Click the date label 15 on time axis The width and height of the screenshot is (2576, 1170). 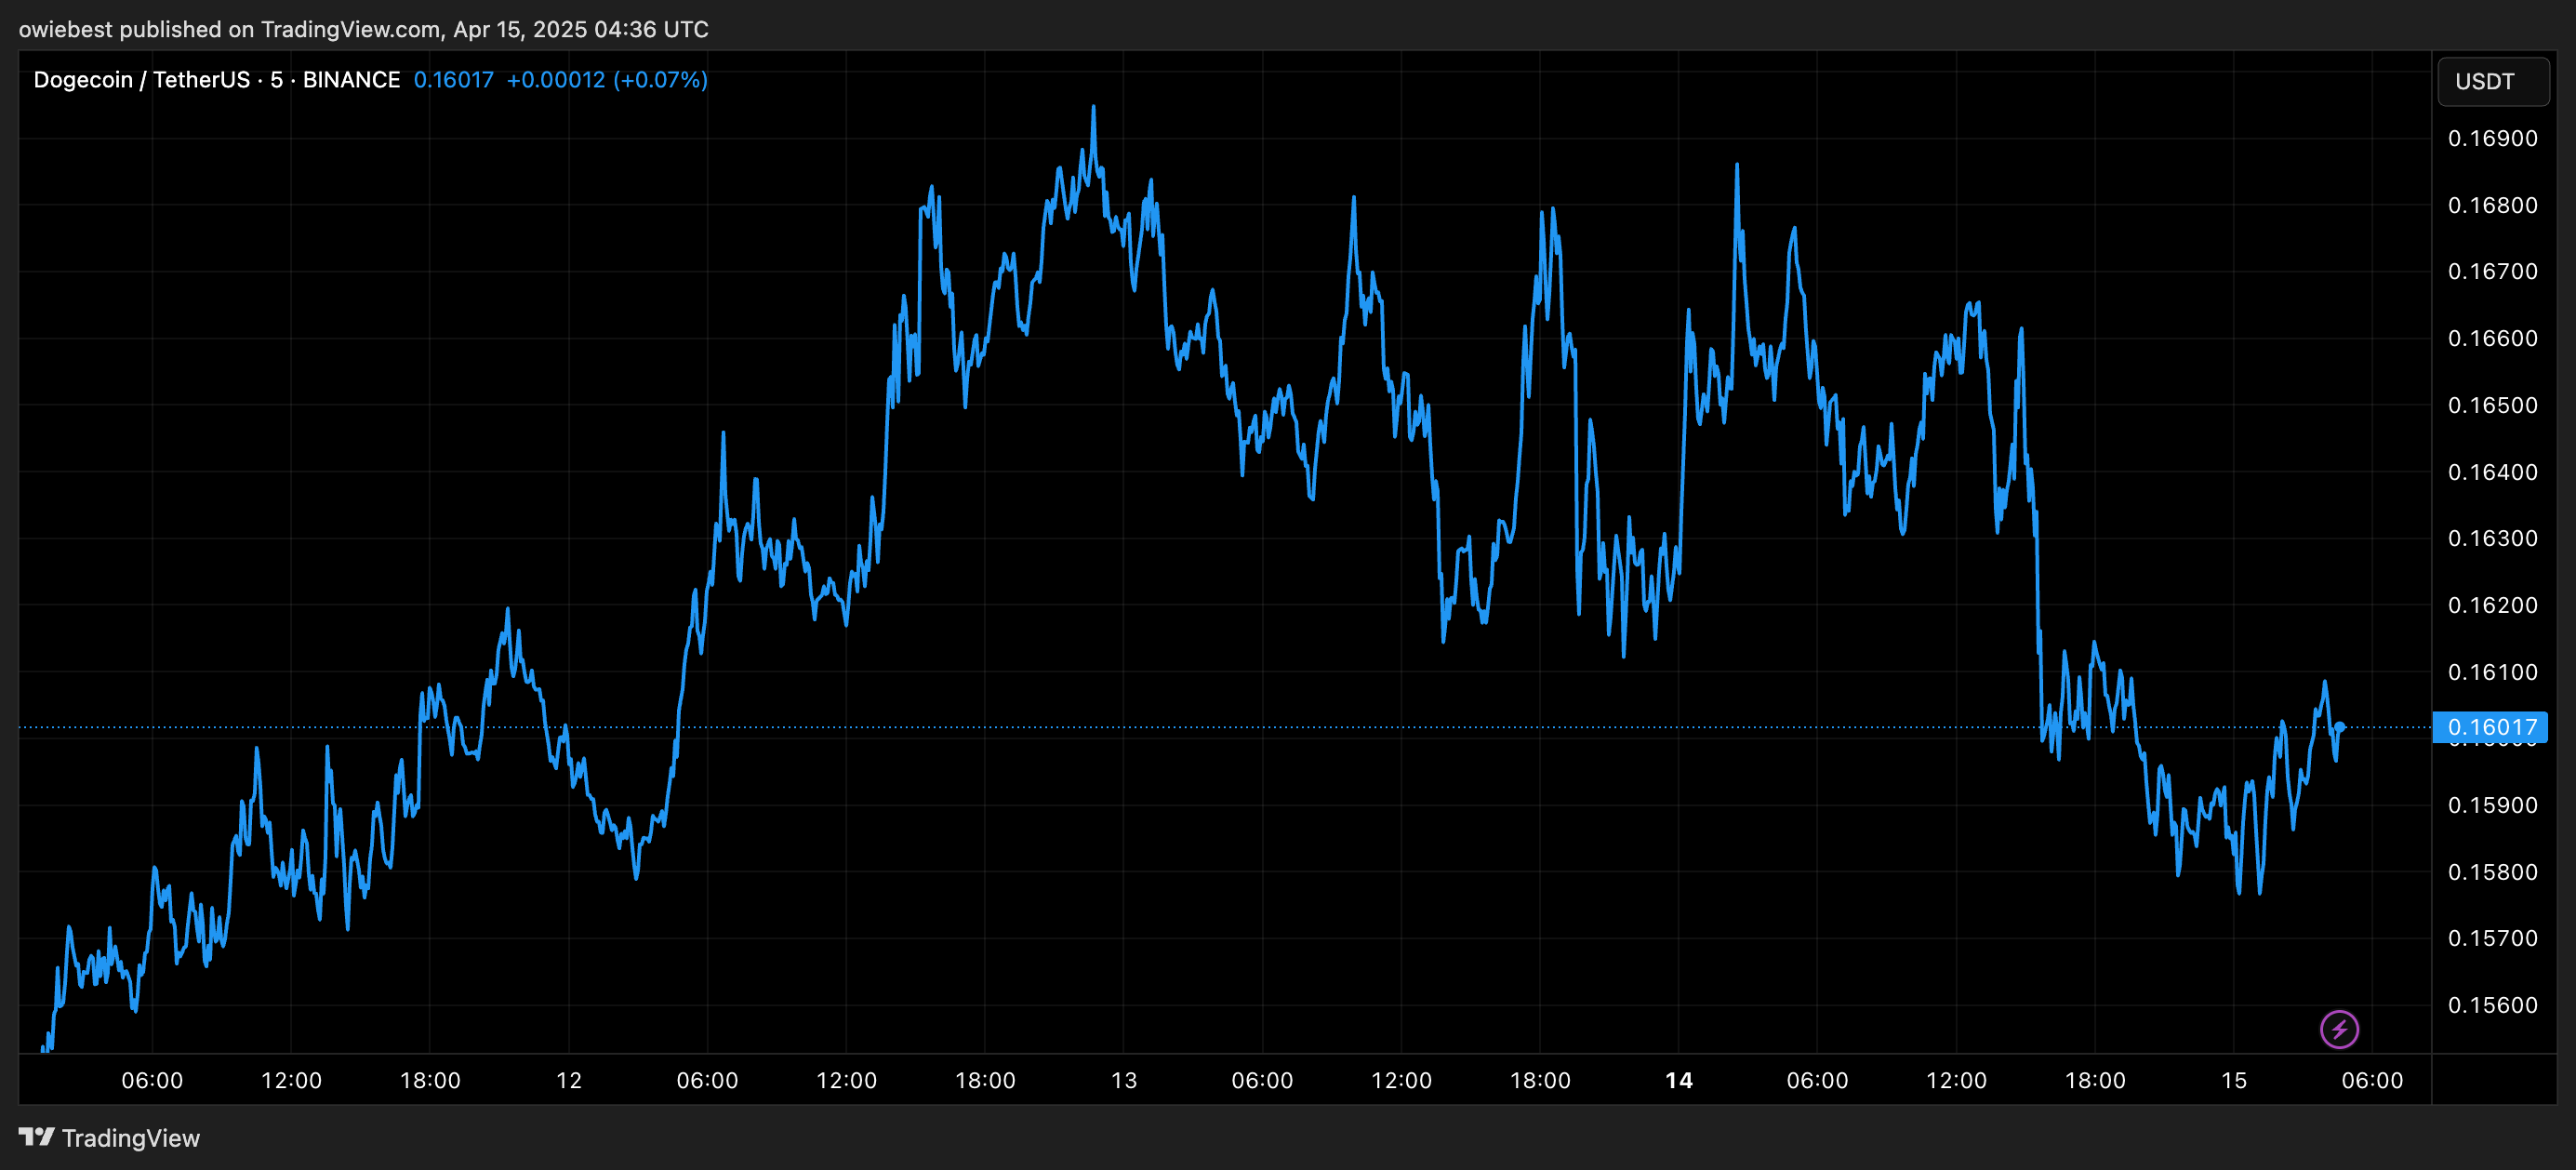pos(2234,1080)
